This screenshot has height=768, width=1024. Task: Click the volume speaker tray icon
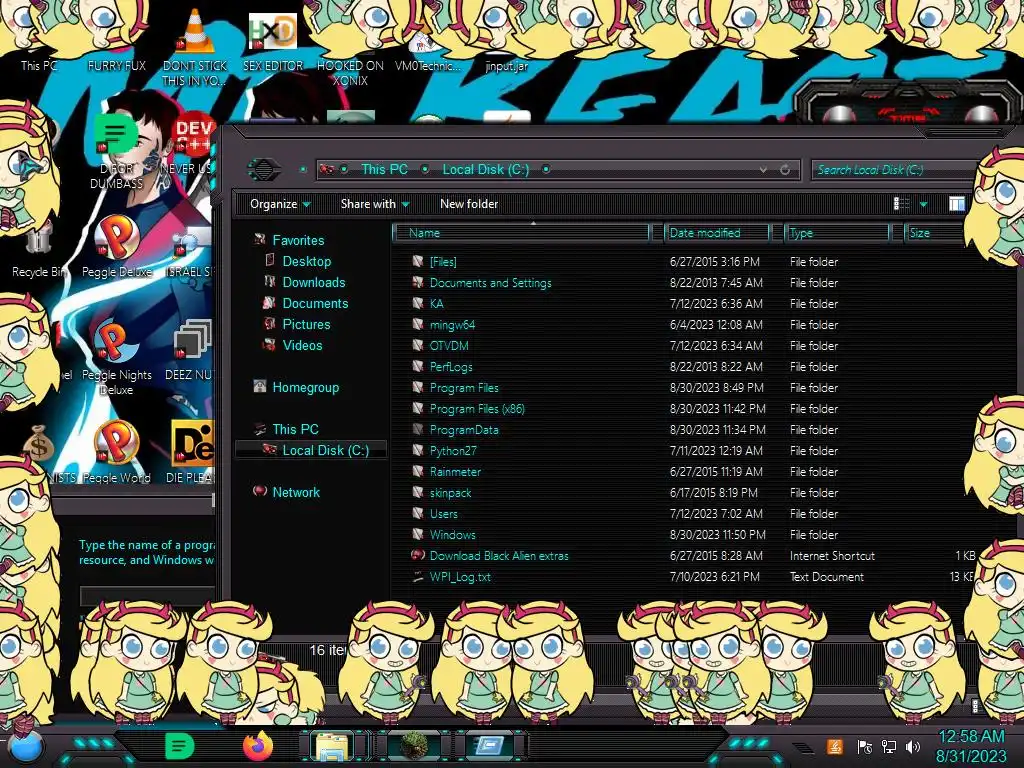(912, 746)
